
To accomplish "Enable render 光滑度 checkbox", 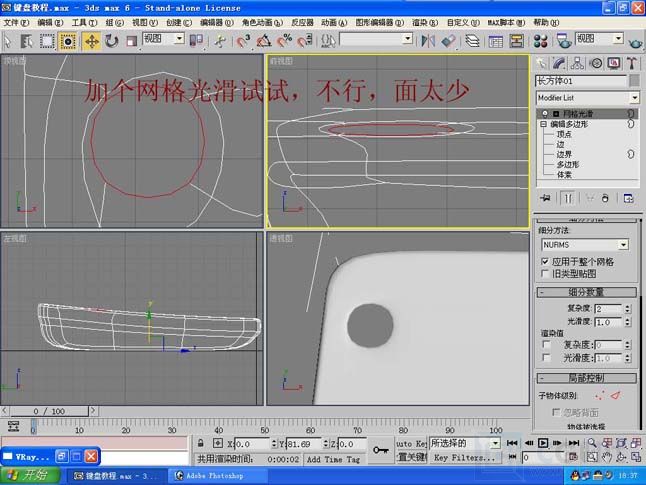I will [545, 357].
